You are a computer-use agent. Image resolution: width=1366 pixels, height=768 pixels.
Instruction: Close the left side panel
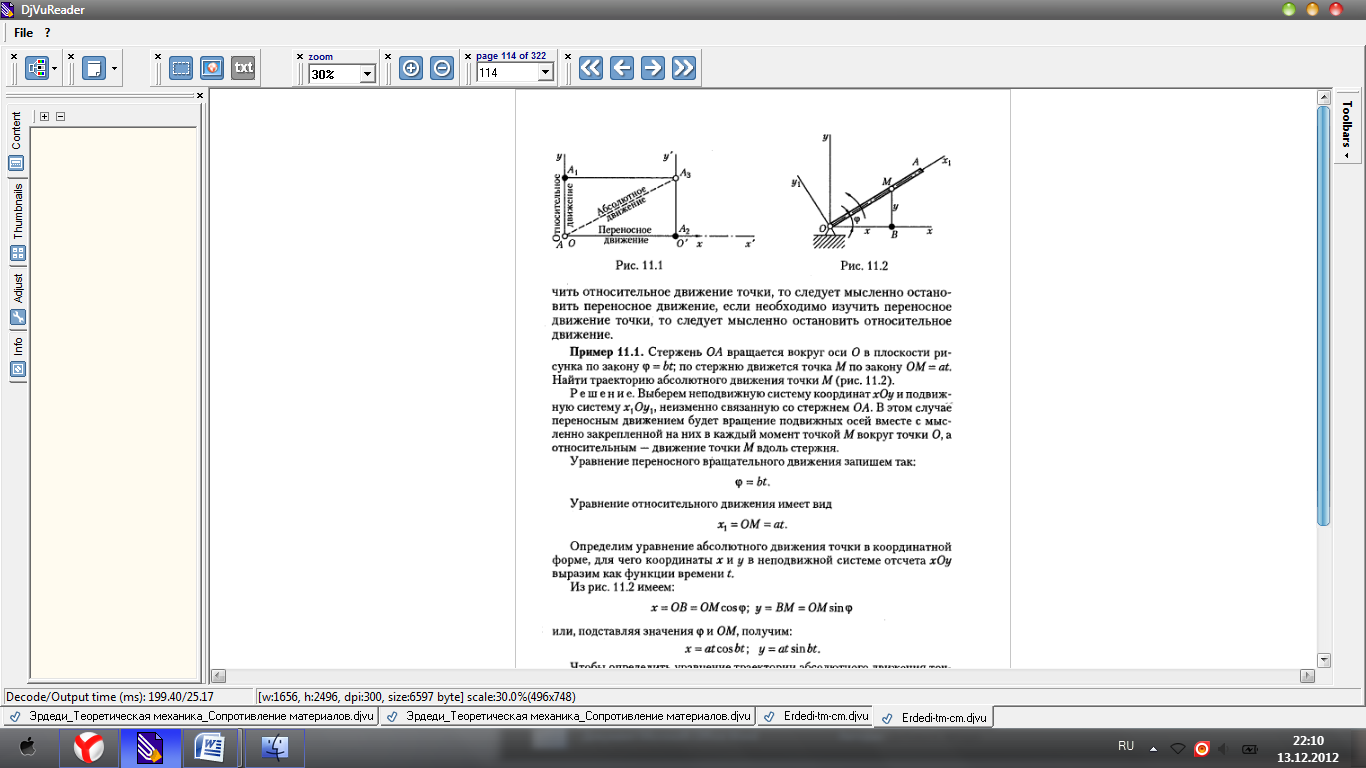coord(200,96)
